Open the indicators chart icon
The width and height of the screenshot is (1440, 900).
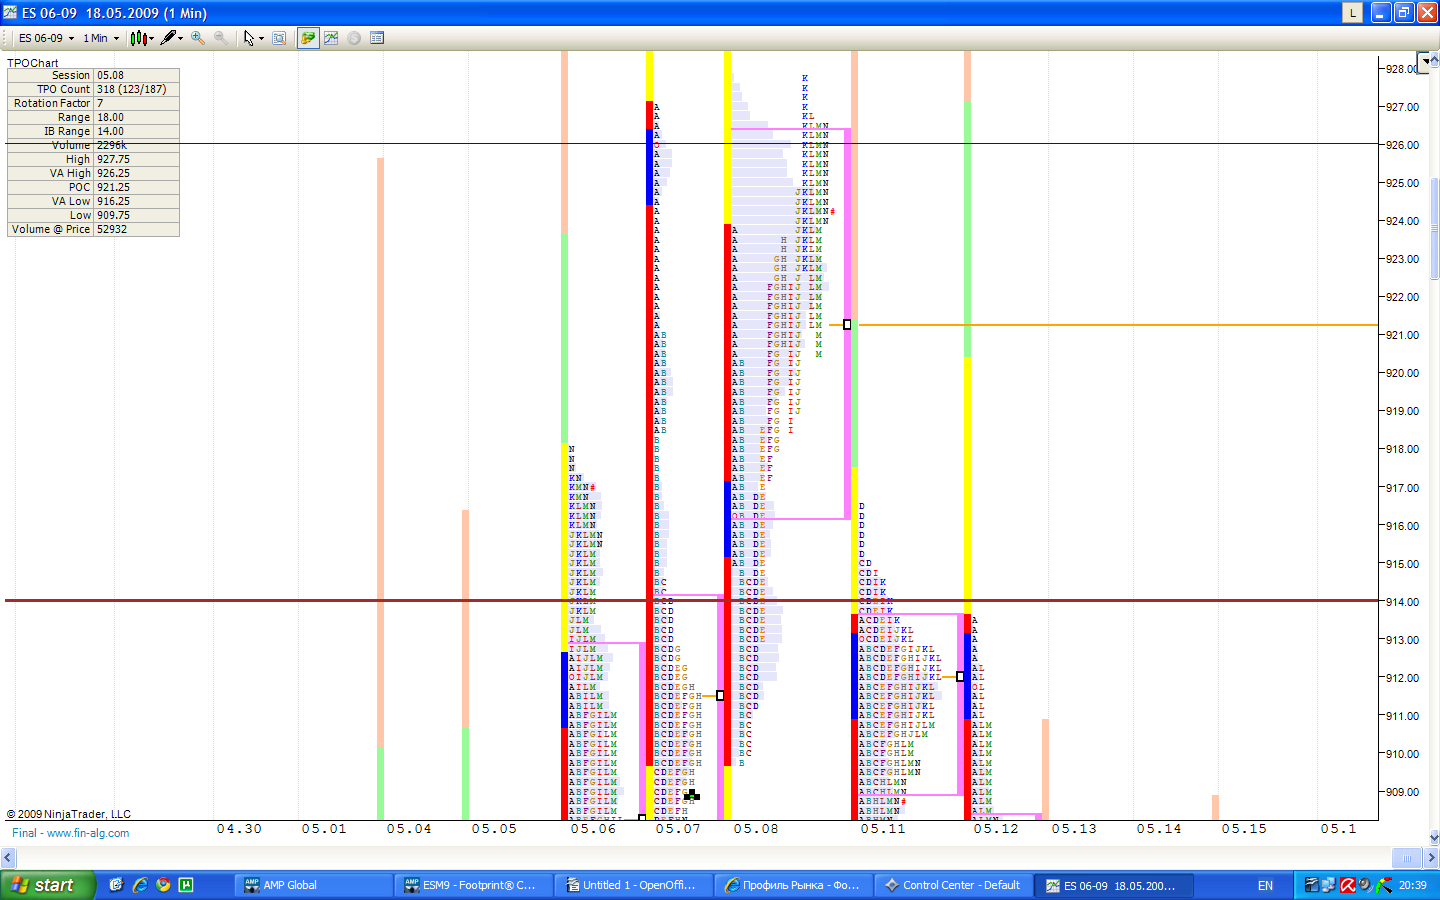click(x=331, y=38)
